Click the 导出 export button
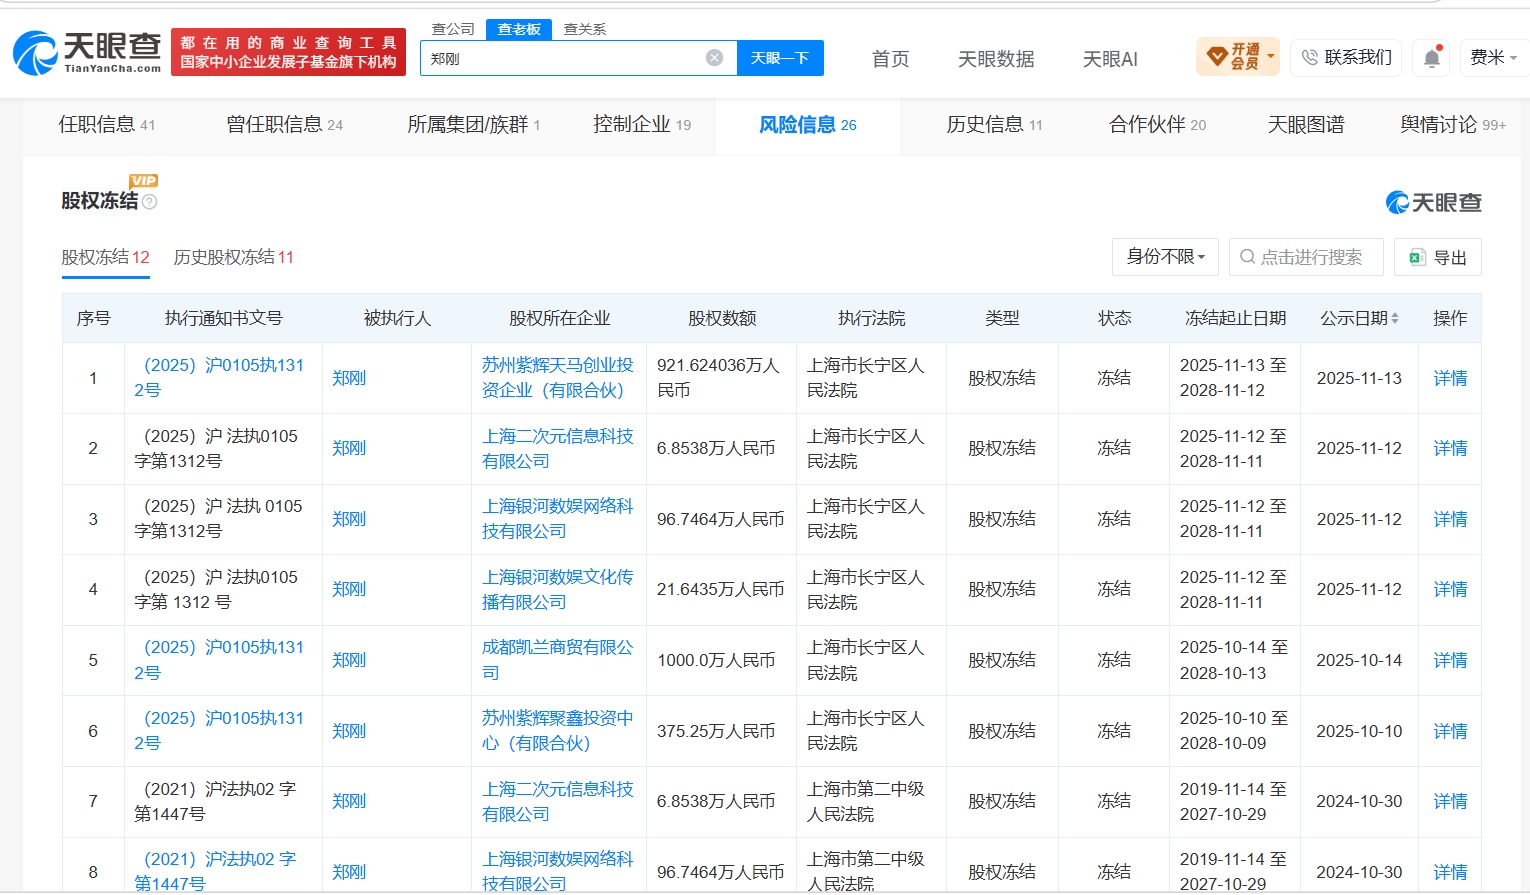 point(1438,257)
